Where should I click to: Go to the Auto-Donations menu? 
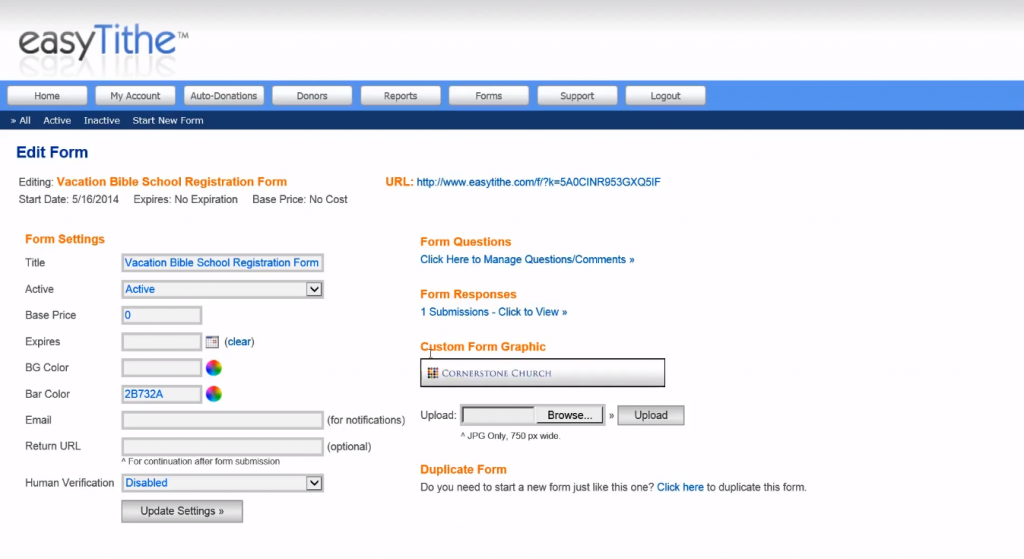click(224, 96)
